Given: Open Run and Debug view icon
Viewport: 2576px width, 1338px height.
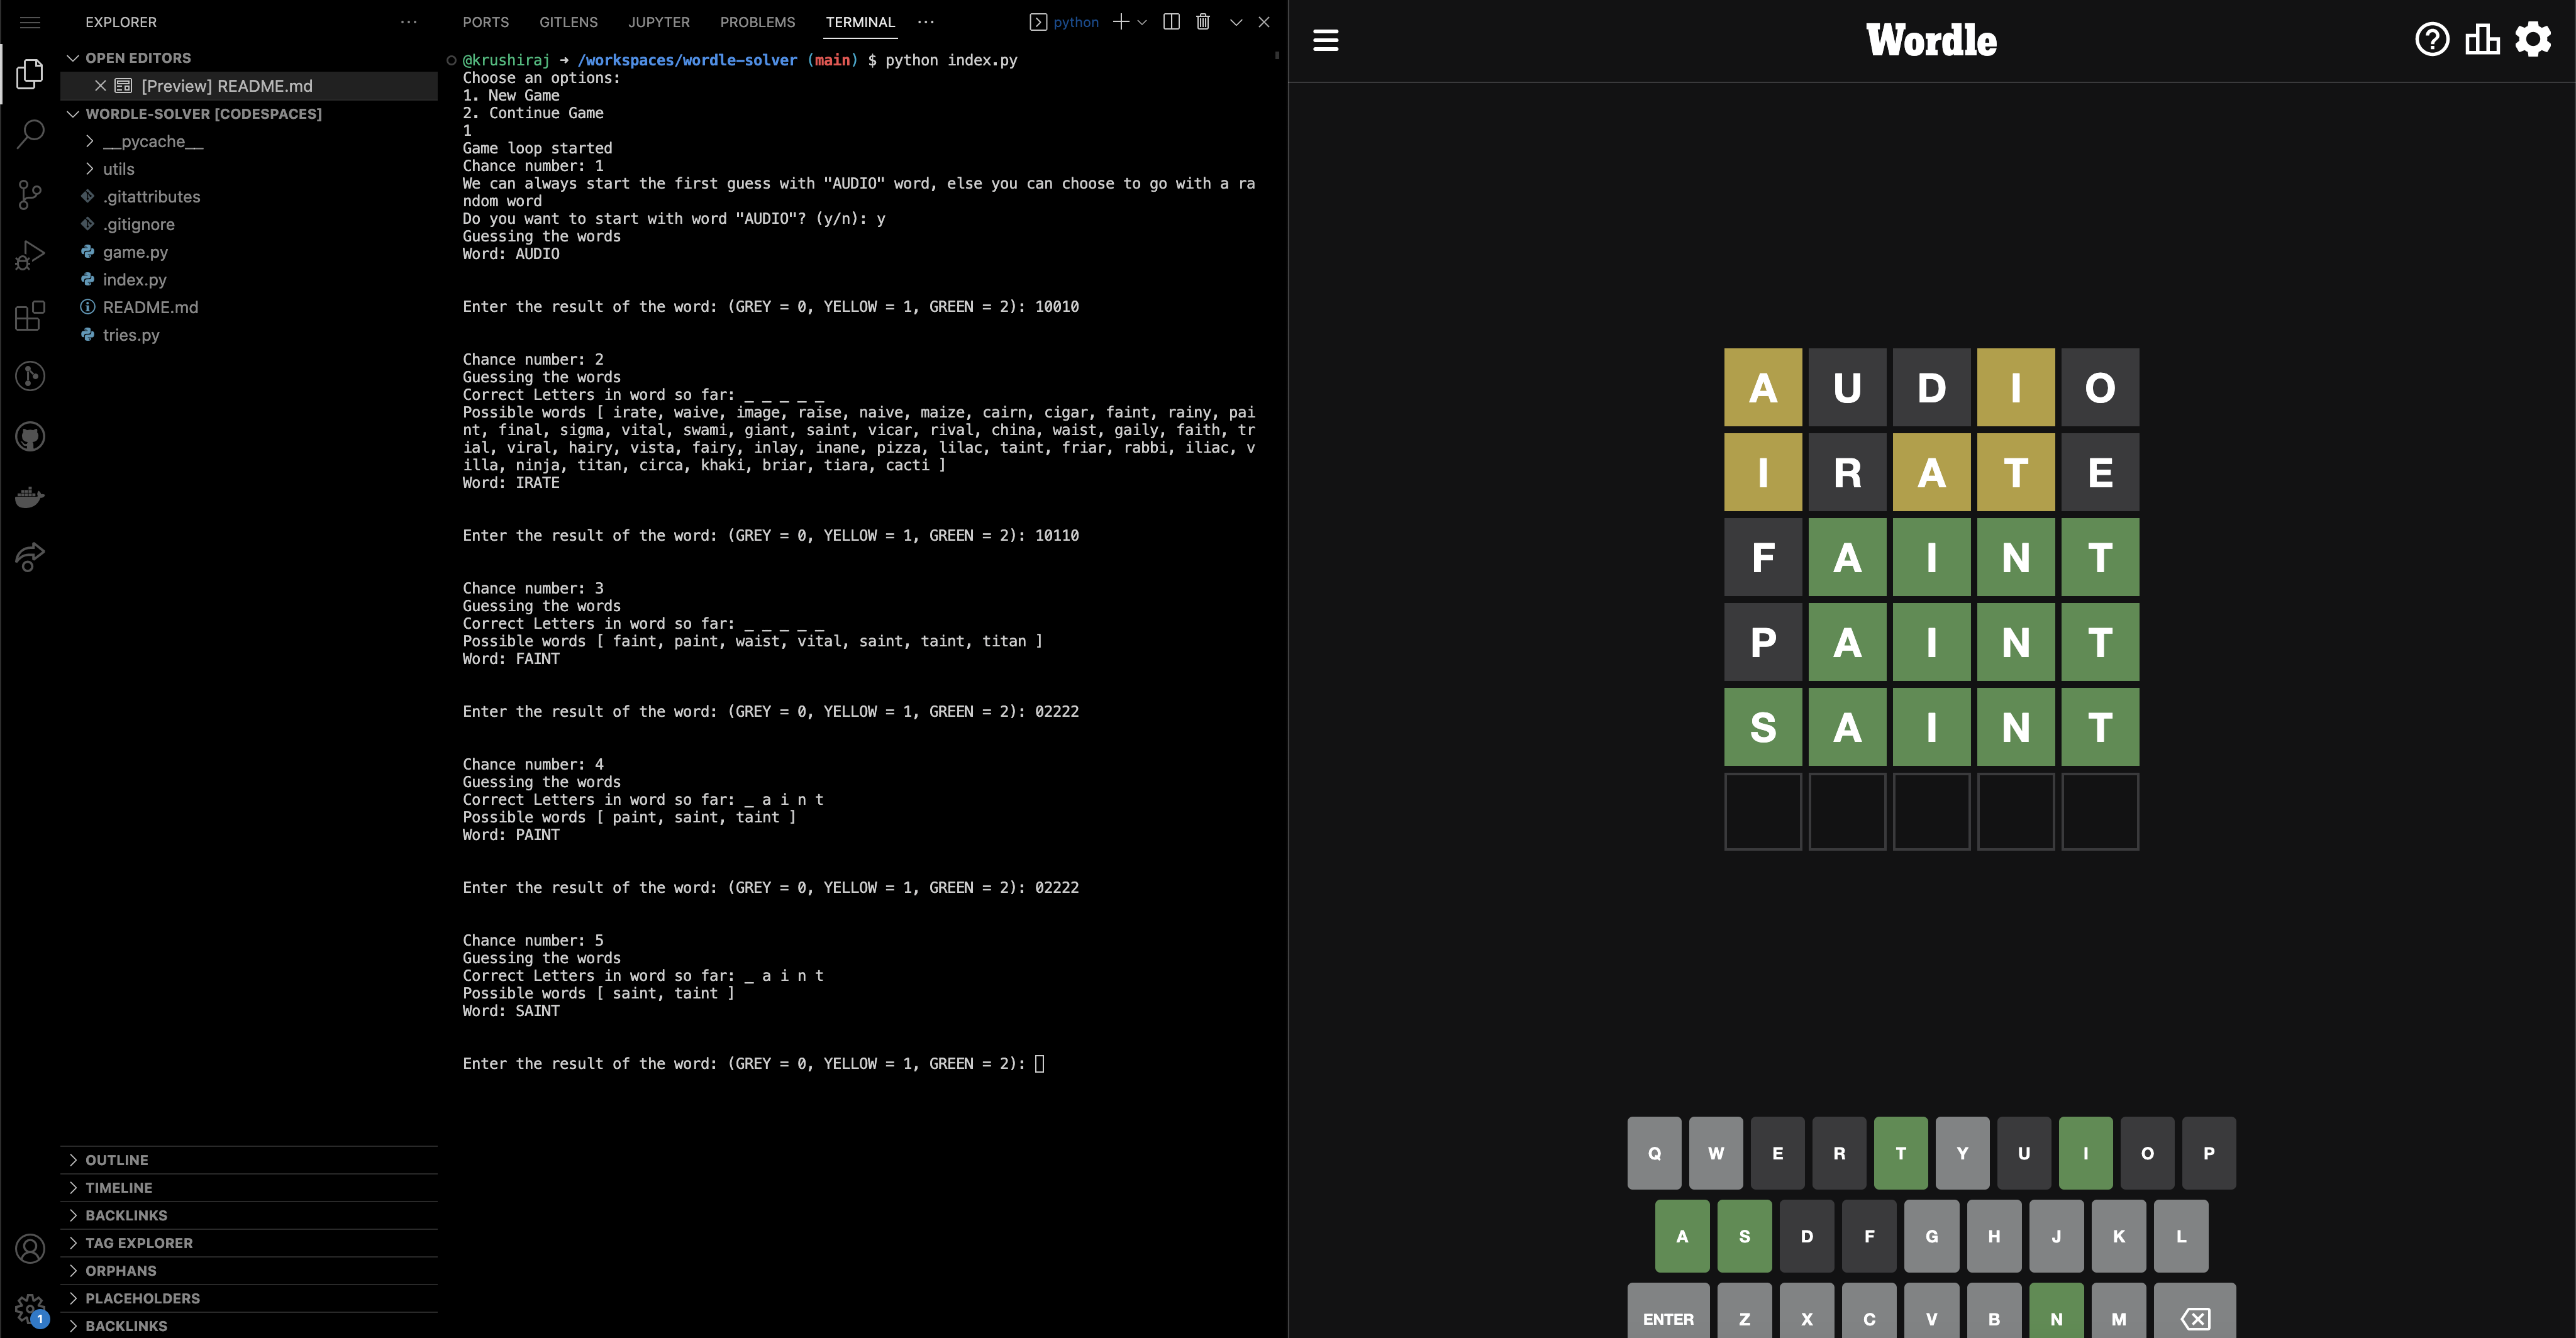Looking at the screenshot, I should pyautogui.click(x=30, y=255).
